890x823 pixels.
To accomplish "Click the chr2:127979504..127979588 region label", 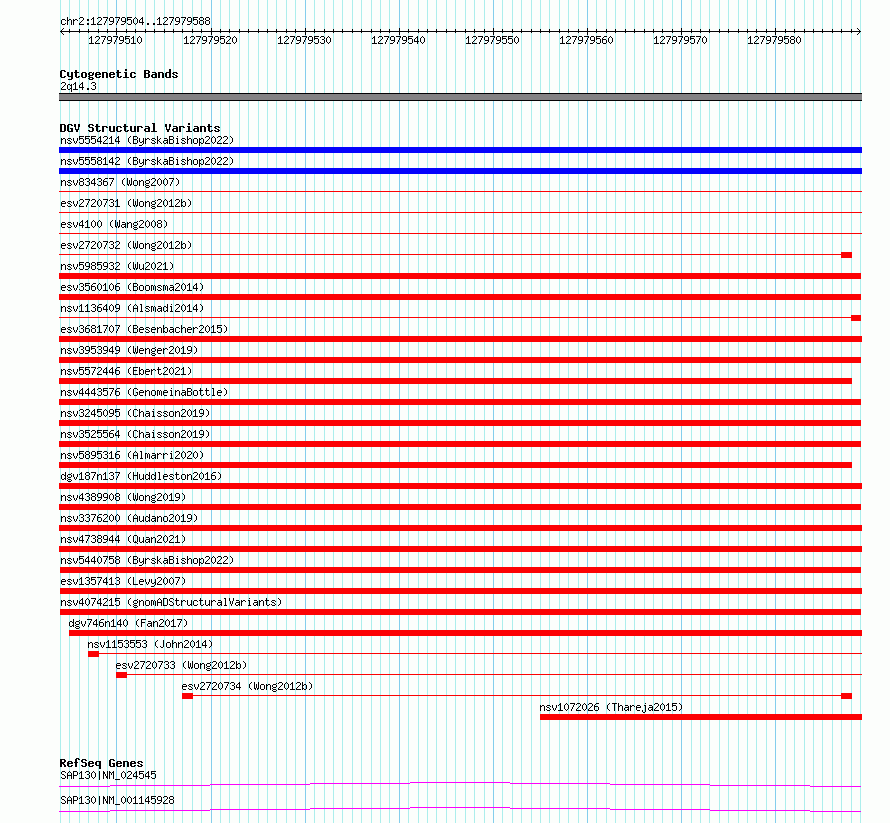I will (135, 22).
